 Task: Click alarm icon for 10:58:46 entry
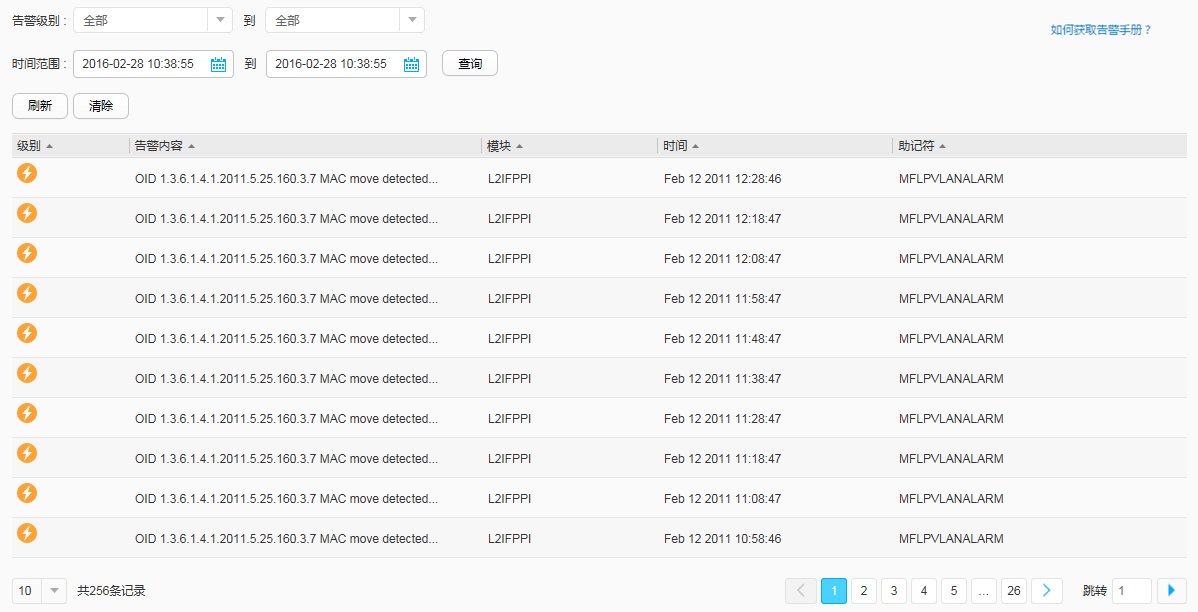tap(27, 533)
